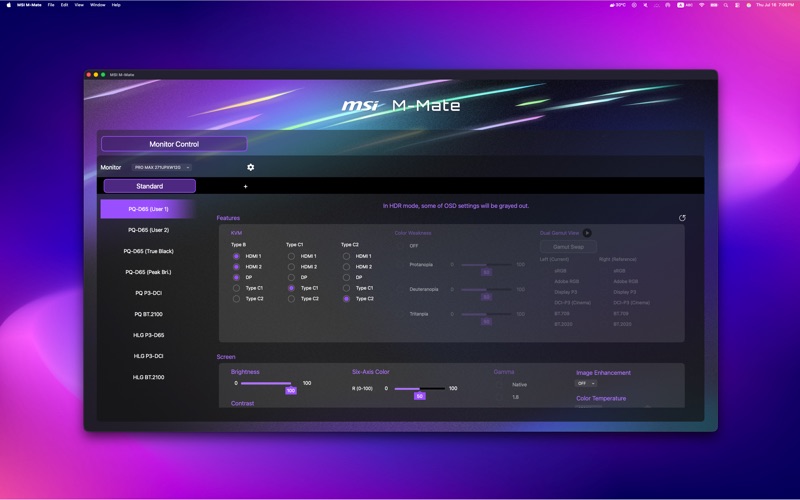Select HDMI 2 under KVM Type C1
The width and height of the screenshot is (800, 500).
pos(291,267)
